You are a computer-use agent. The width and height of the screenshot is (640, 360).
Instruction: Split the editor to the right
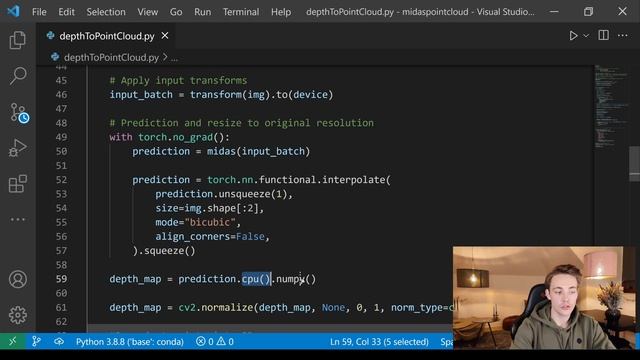point(603,36)
